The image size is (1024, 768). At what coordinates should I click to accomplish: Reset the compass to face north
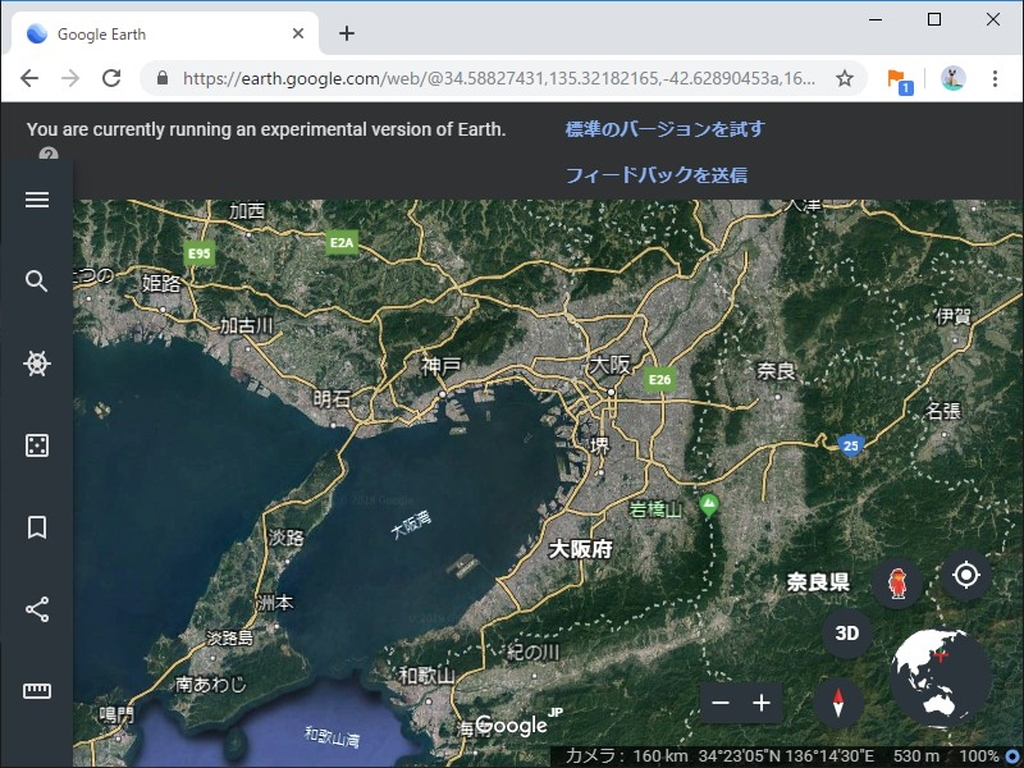[x=837, y=701]
